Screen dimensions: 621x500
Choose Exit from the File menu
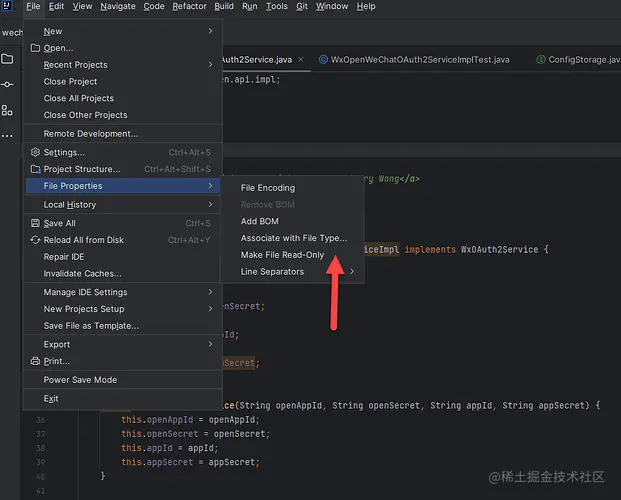123,399
